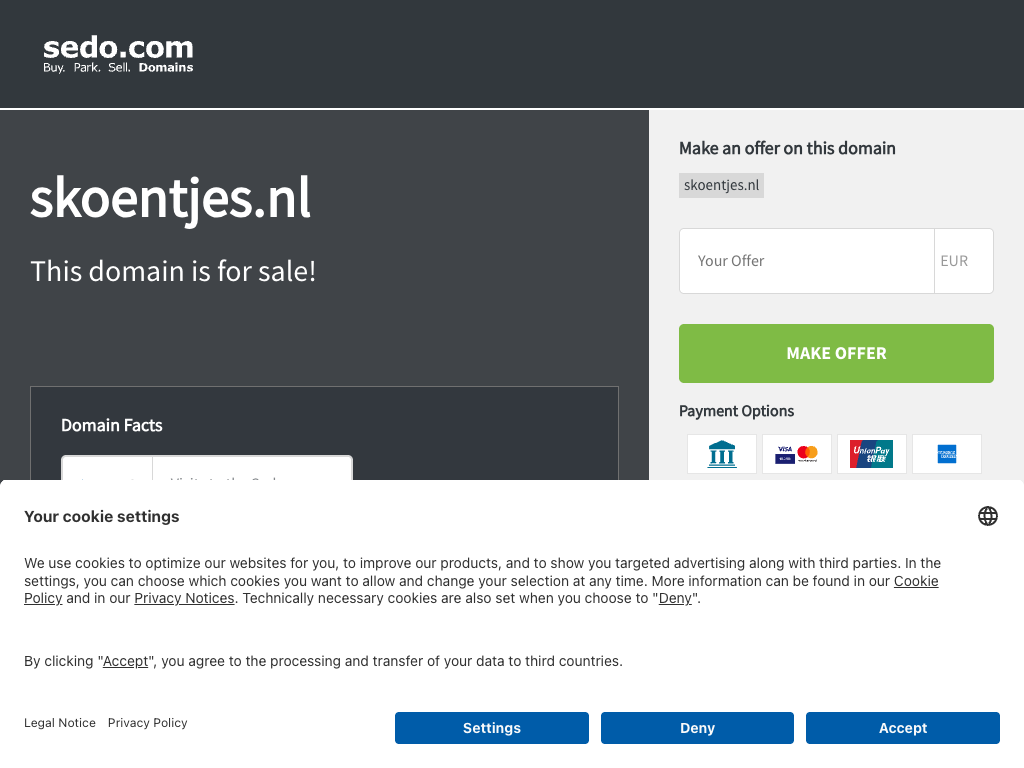Click the skoentjes.nl domain tag
The height and width of the screenshot is (768, 1024).
pos(721,185)
